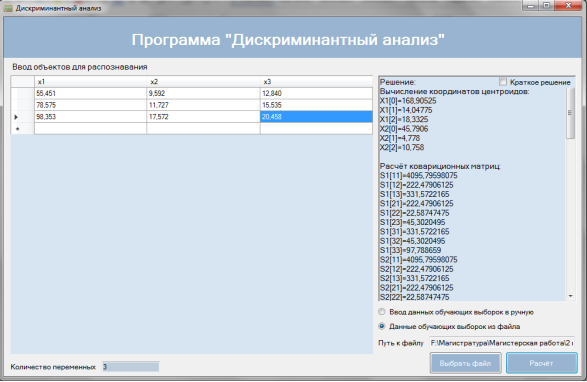Click the solution panel scrollbar thumb
Screen dimensions: 587x382
[x=570, y=113]
